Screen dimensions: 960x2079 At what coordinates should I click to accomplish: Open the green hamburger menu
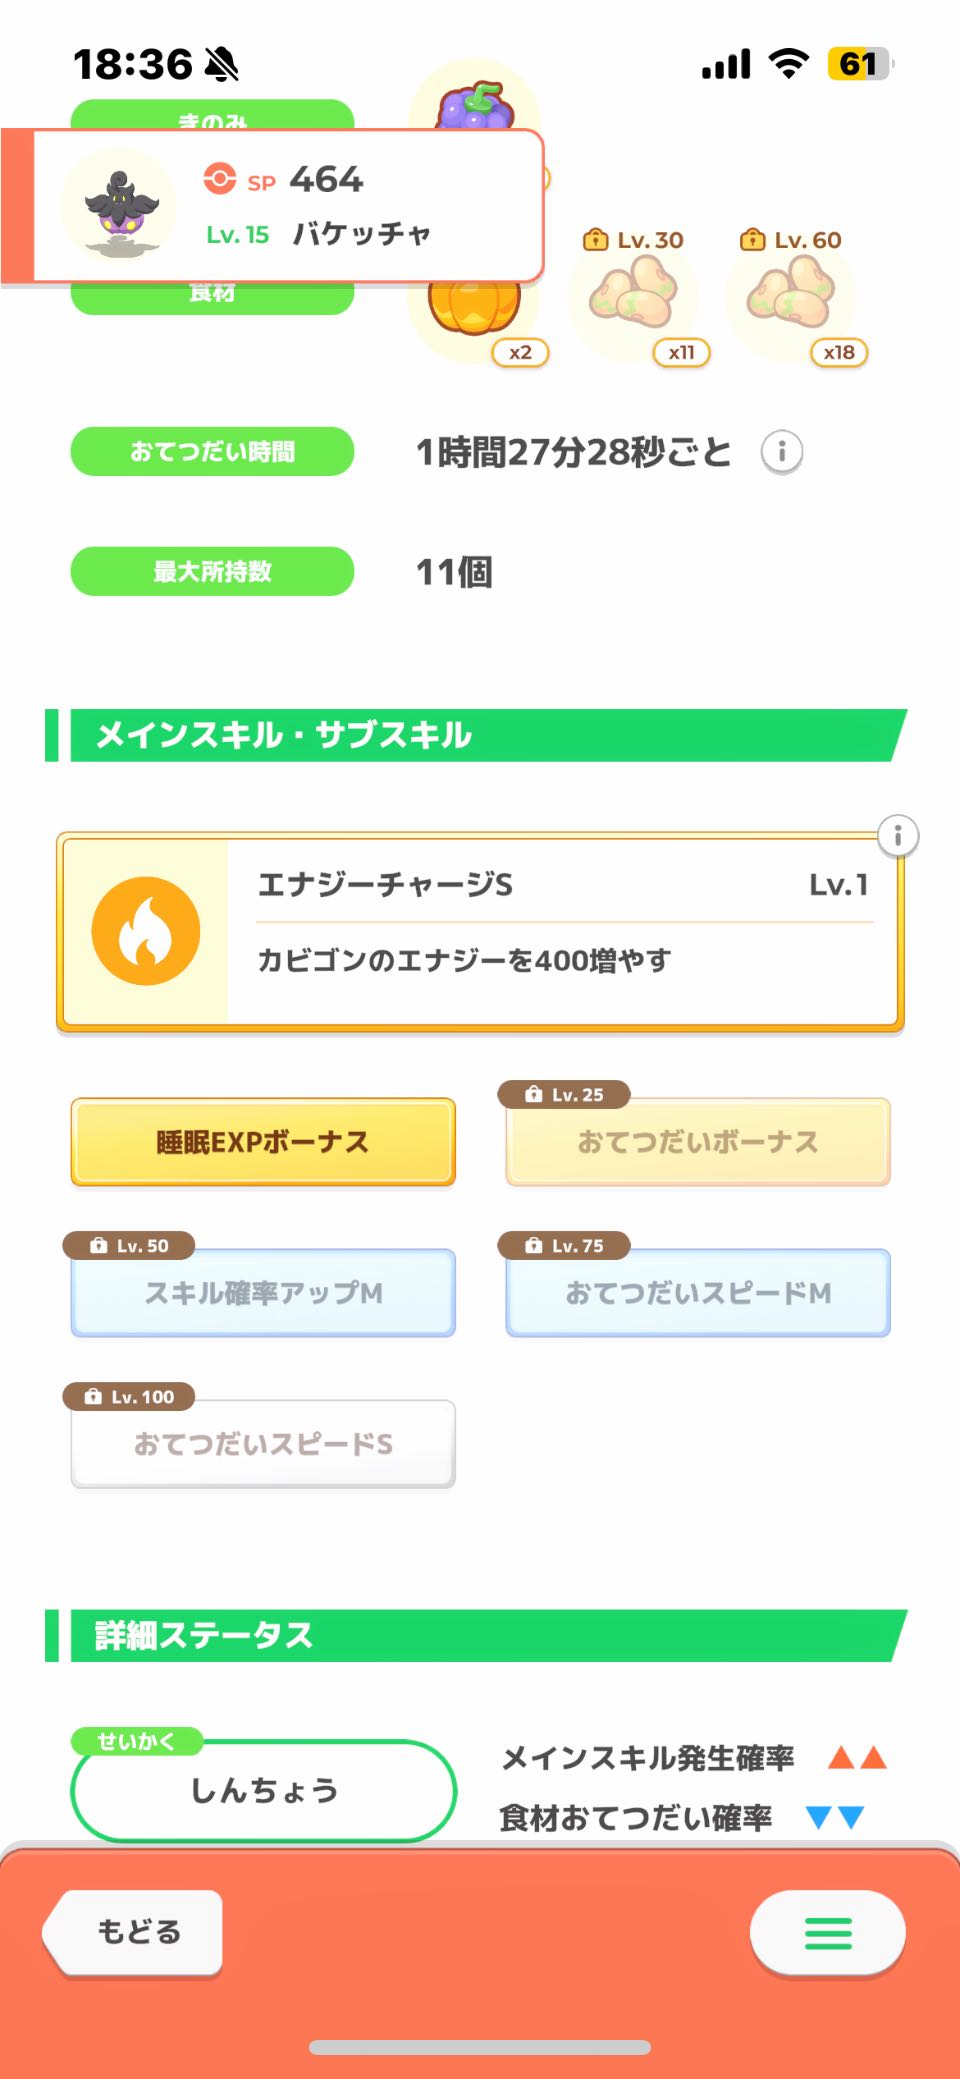pos(828,1933)
